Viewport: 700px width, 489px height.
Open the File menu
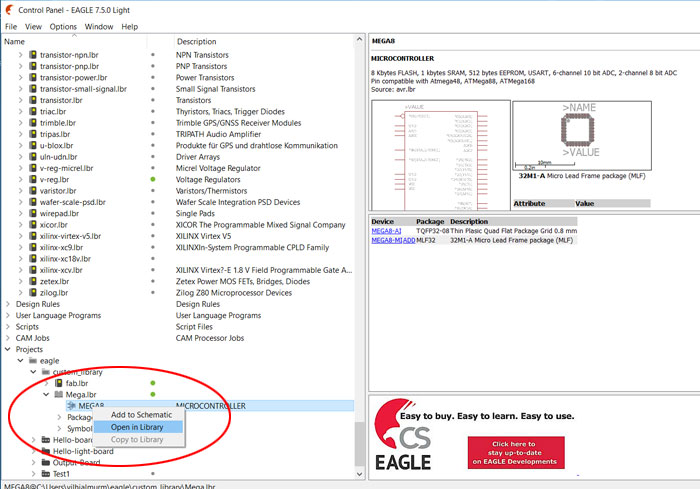pos(11,26)
